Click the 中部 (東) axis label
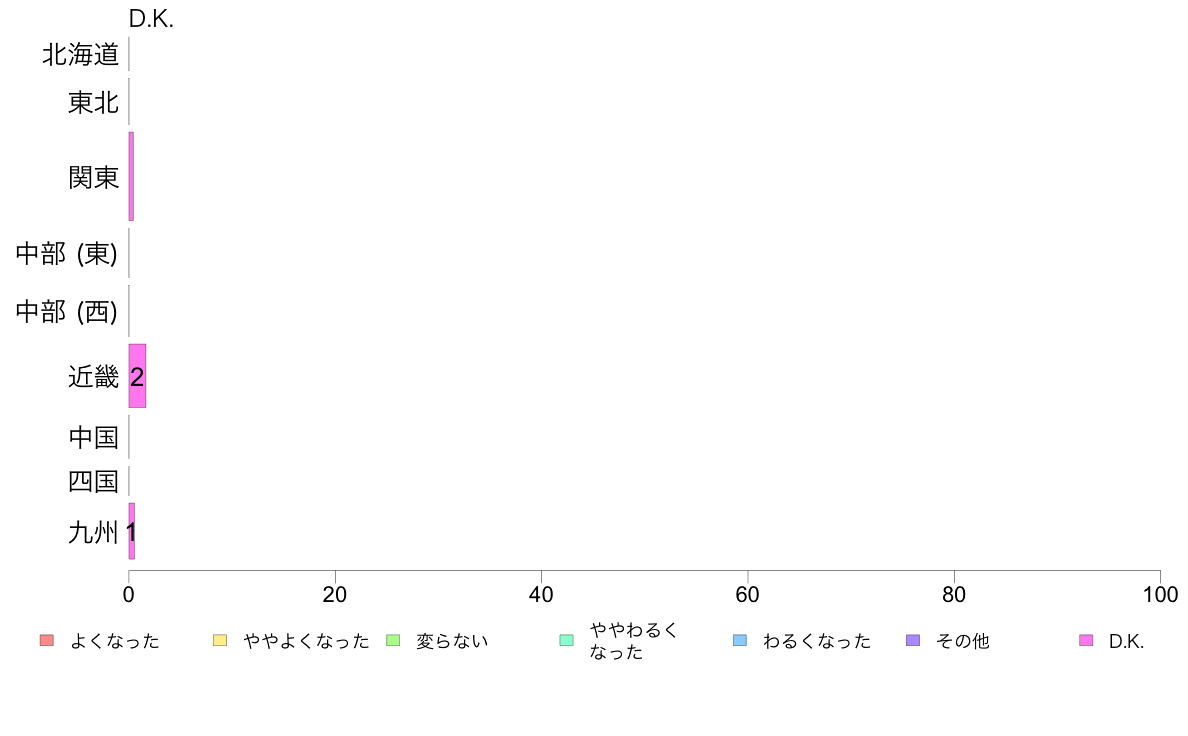 [x=67, y=253]
